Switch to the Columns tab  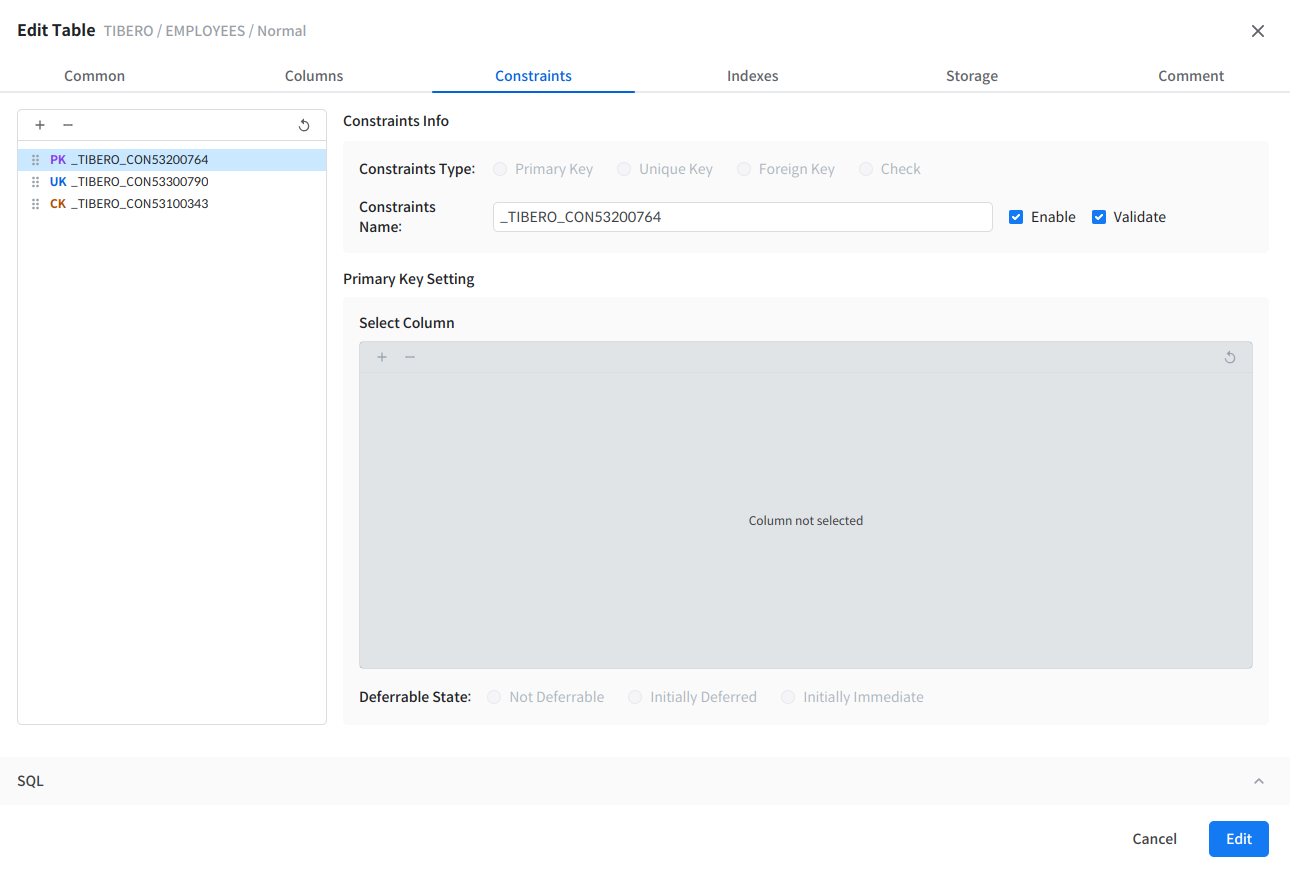click(314, 76)
